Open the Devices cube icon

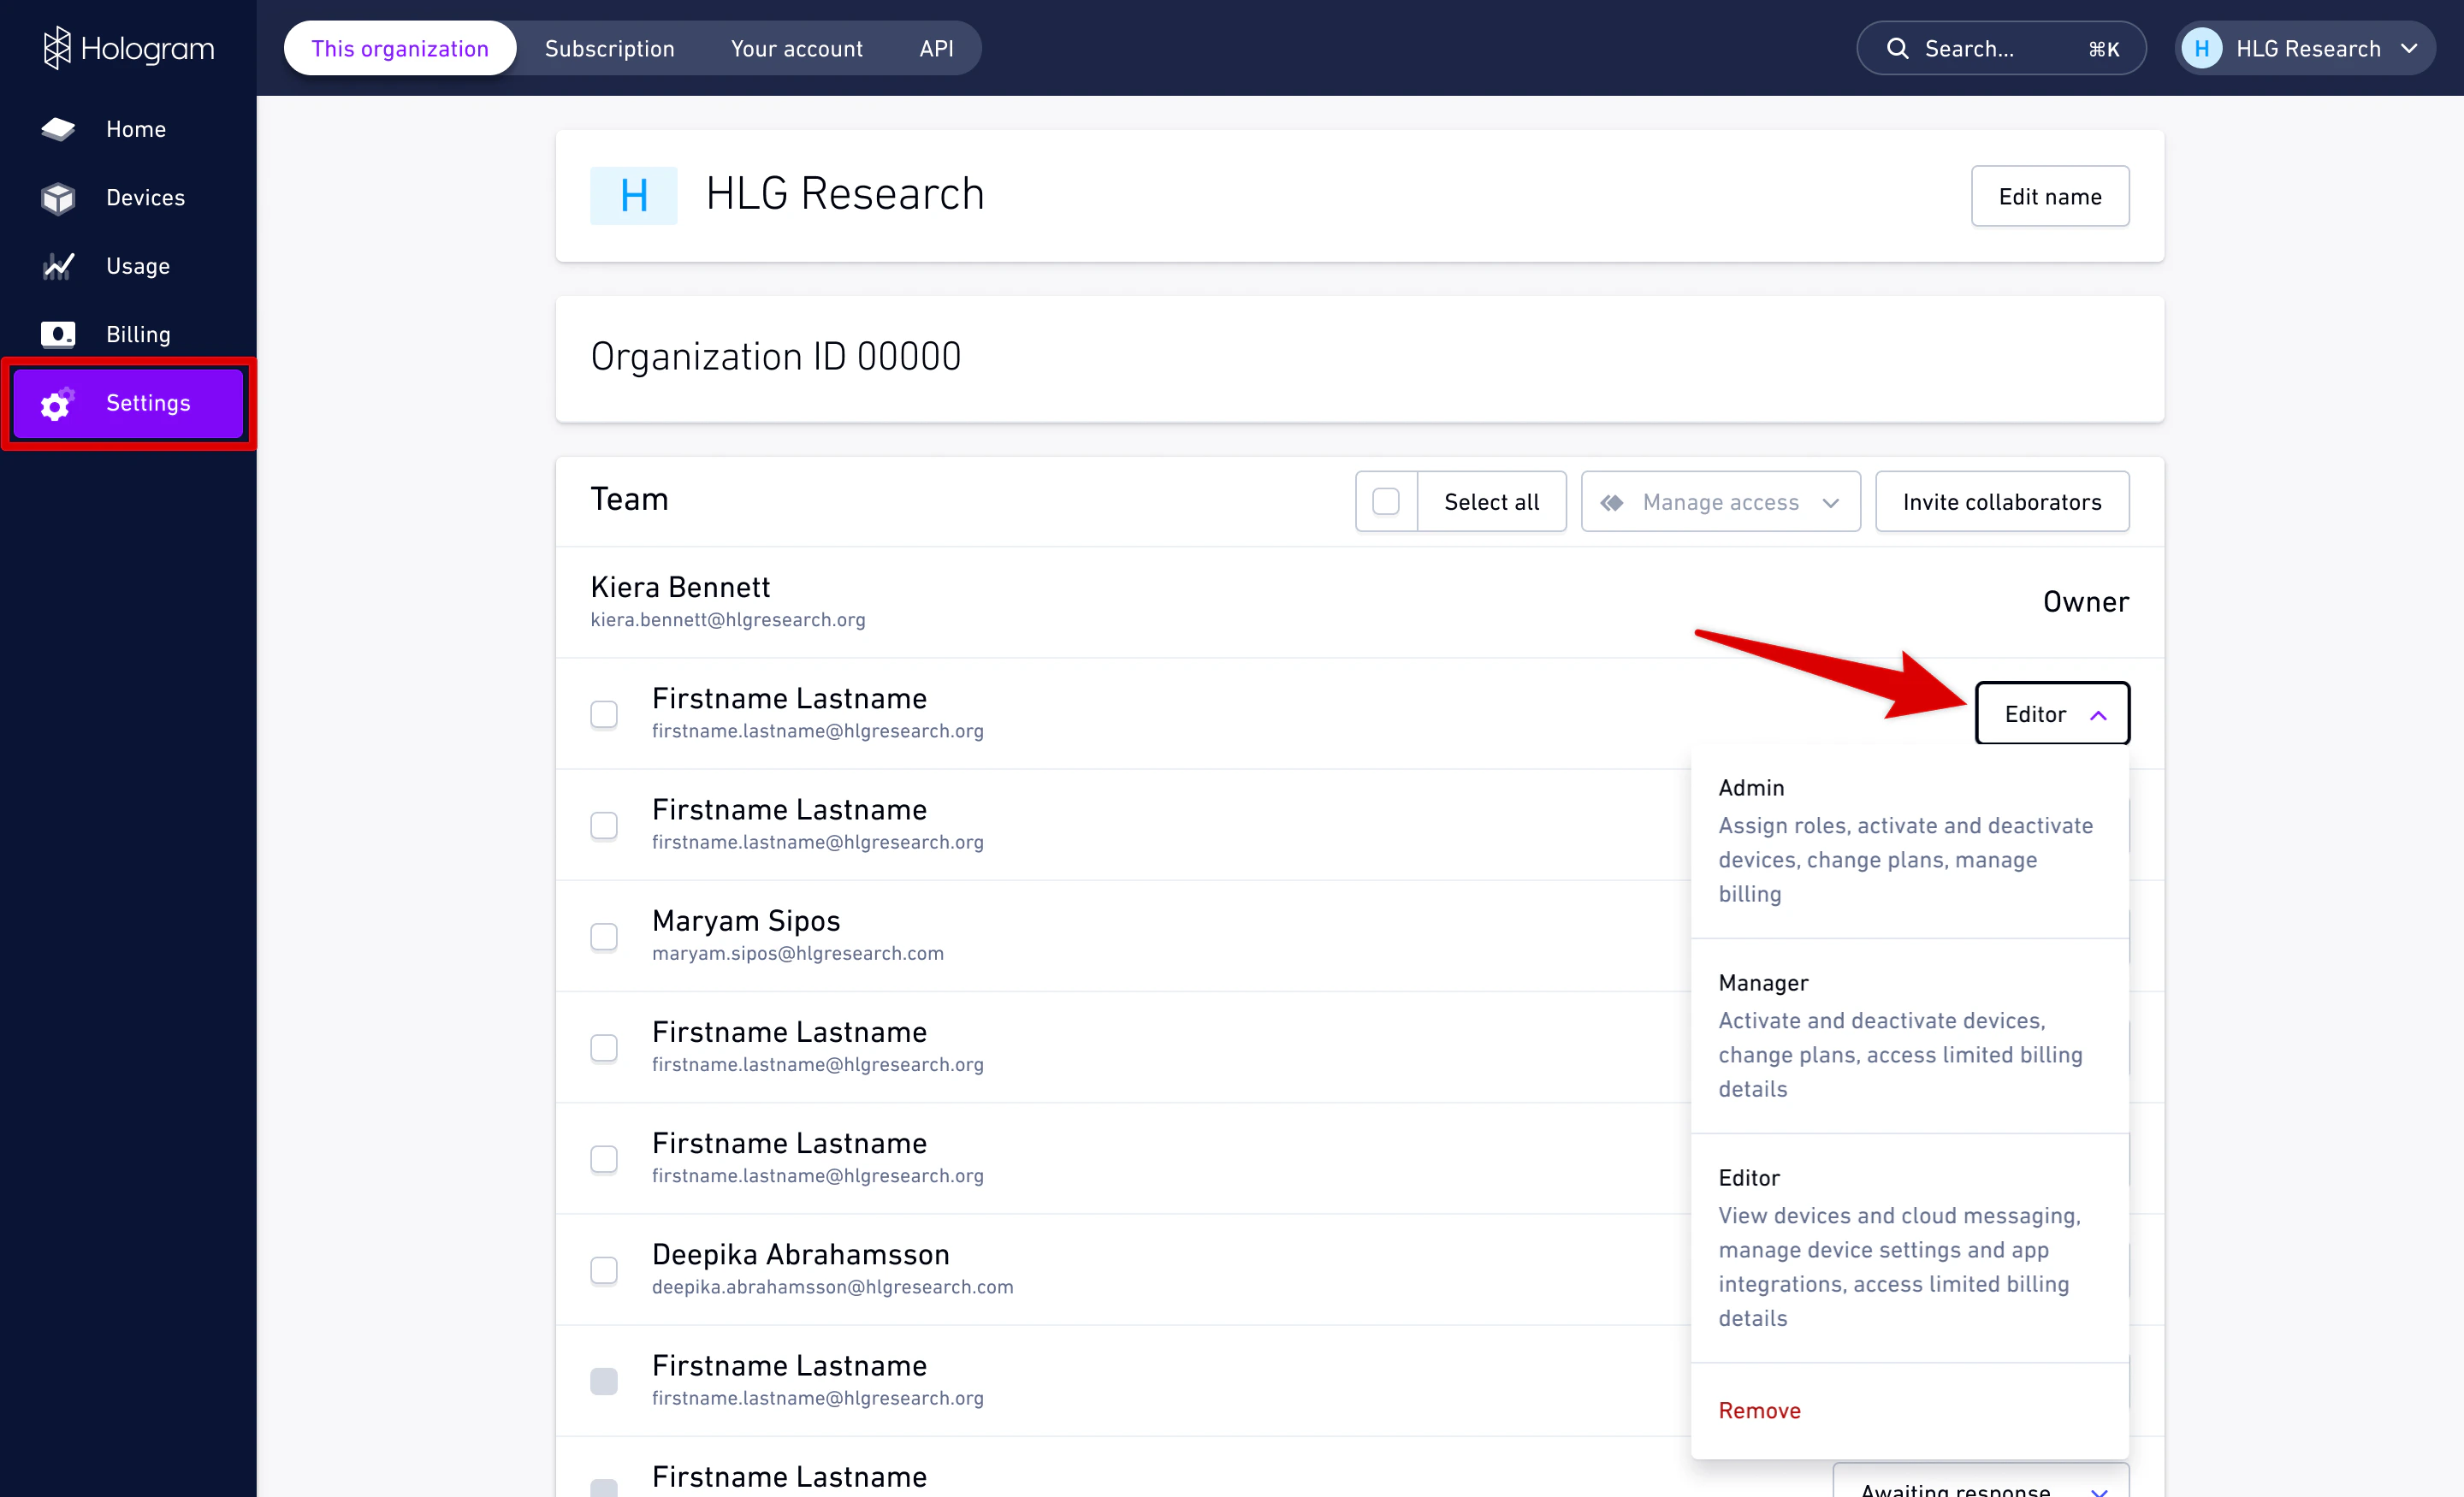pyautogui.click(x=58, y=198)
